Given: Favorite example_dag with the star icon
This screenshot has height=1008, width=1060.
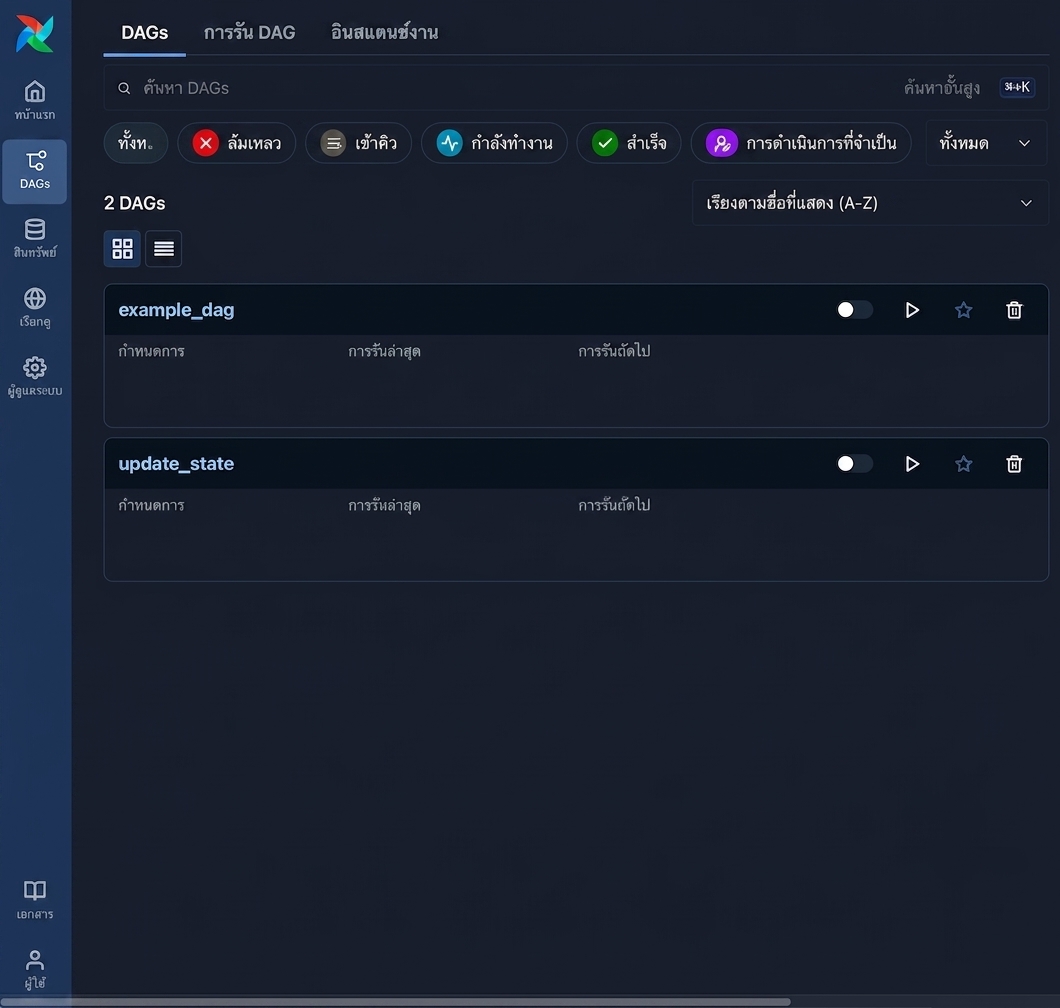Looking at the screenshot, I should pos(963,310).
